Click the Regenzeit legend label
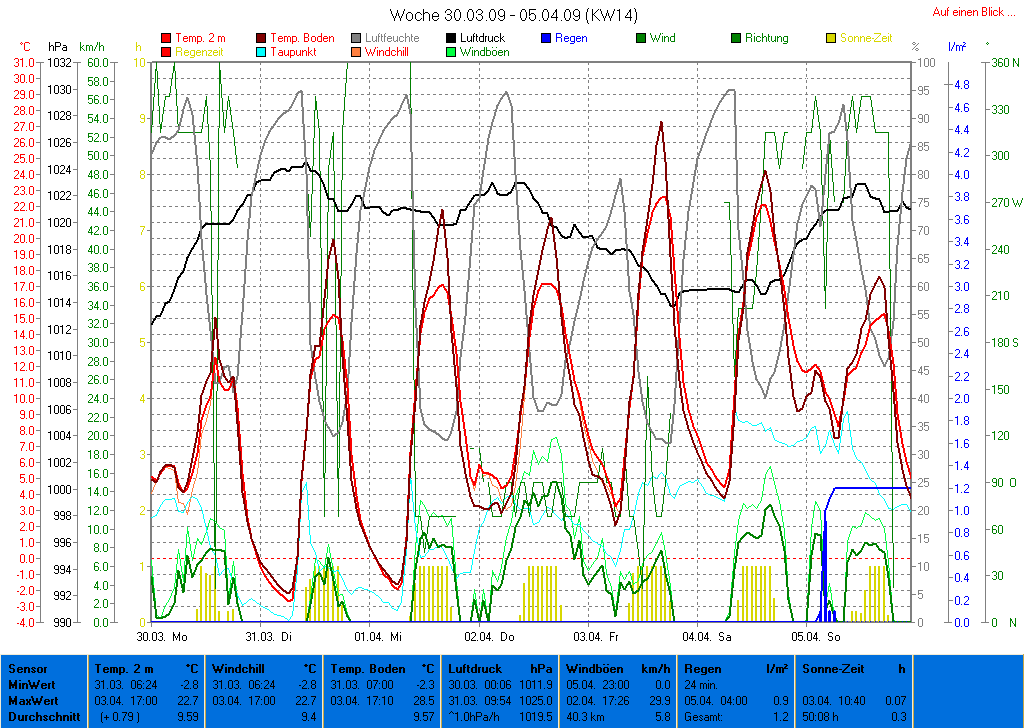This screenshot has height=728, width=1024. coord(199,52)
